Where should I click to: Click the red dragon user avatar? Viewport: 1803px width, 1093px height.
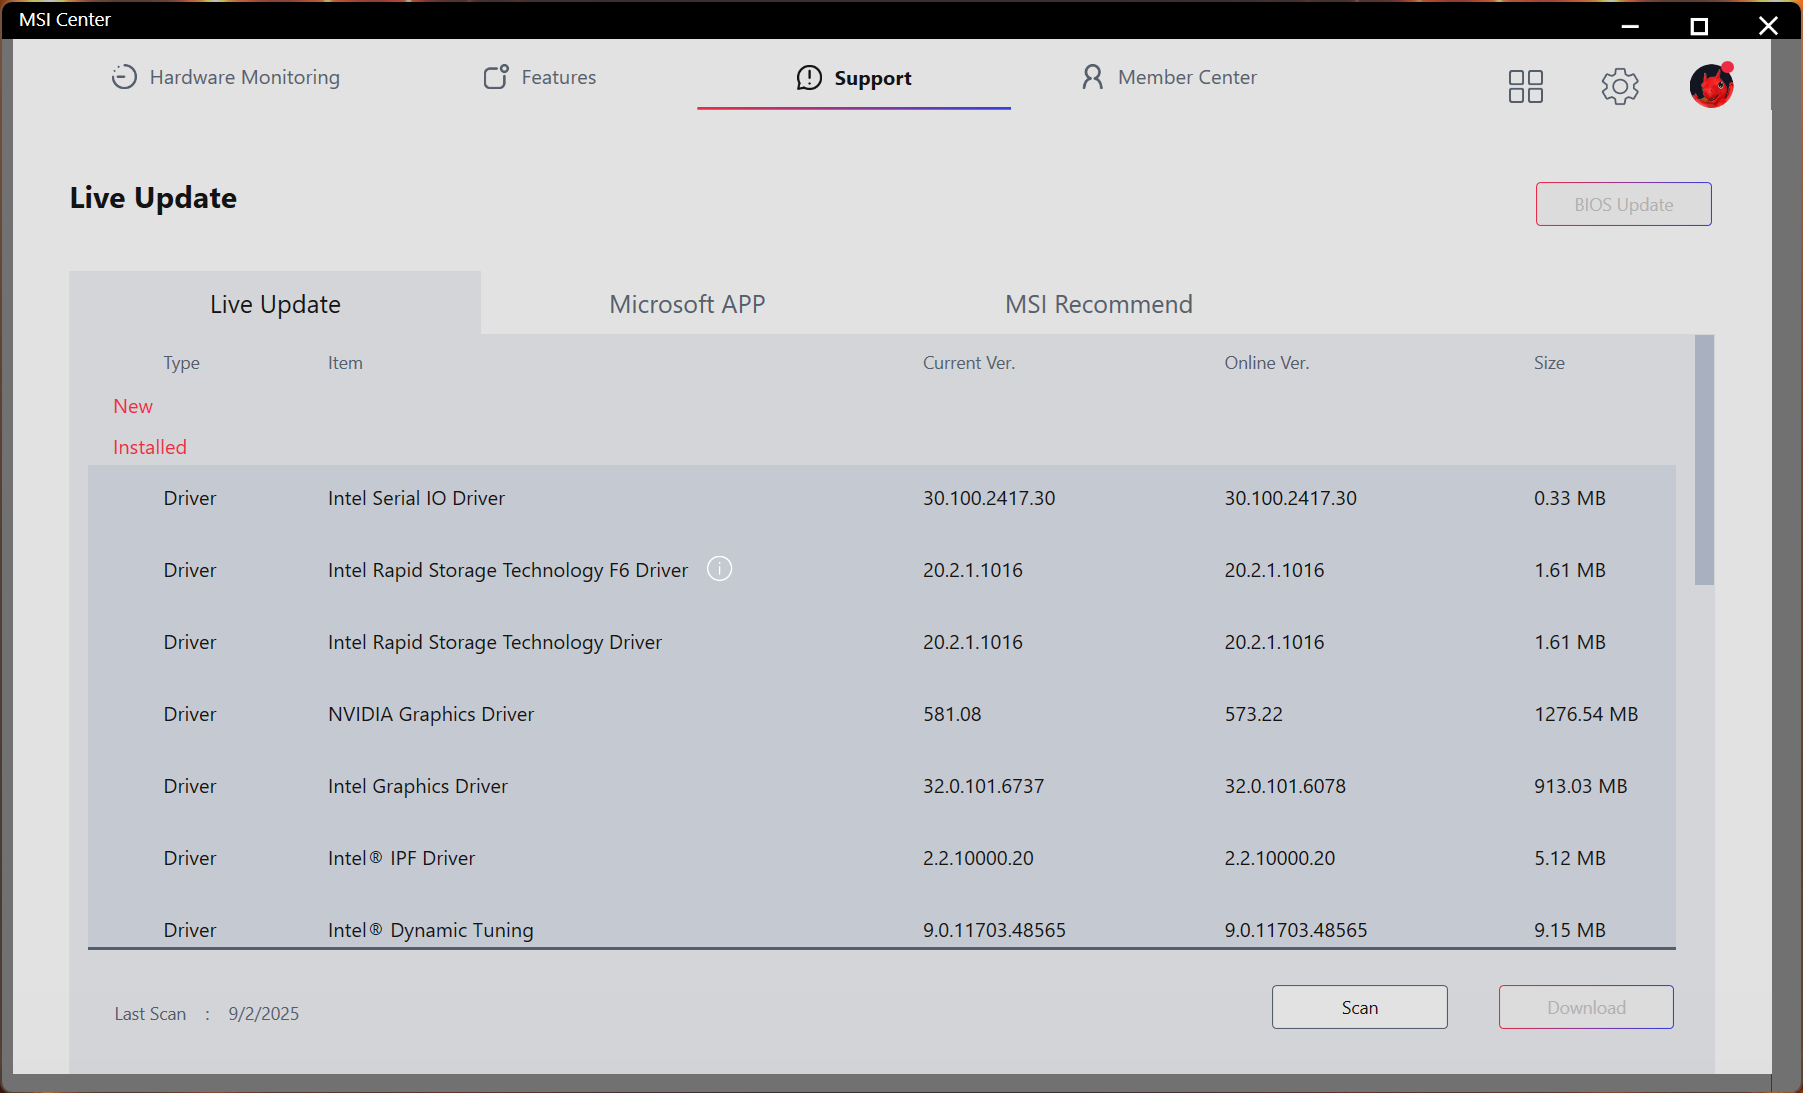coord(1711,87)
